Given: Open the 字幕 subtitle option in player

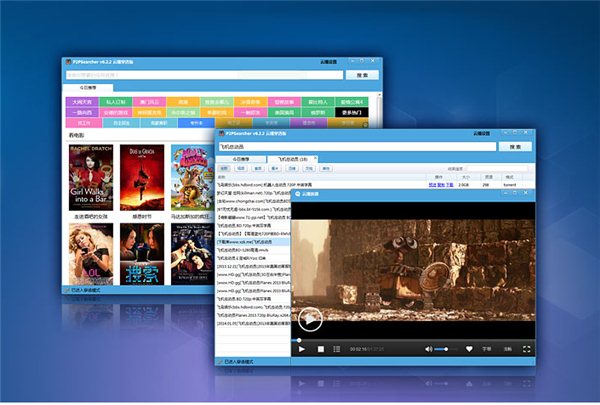Looking at the screenshot, I should coord(487,349).
